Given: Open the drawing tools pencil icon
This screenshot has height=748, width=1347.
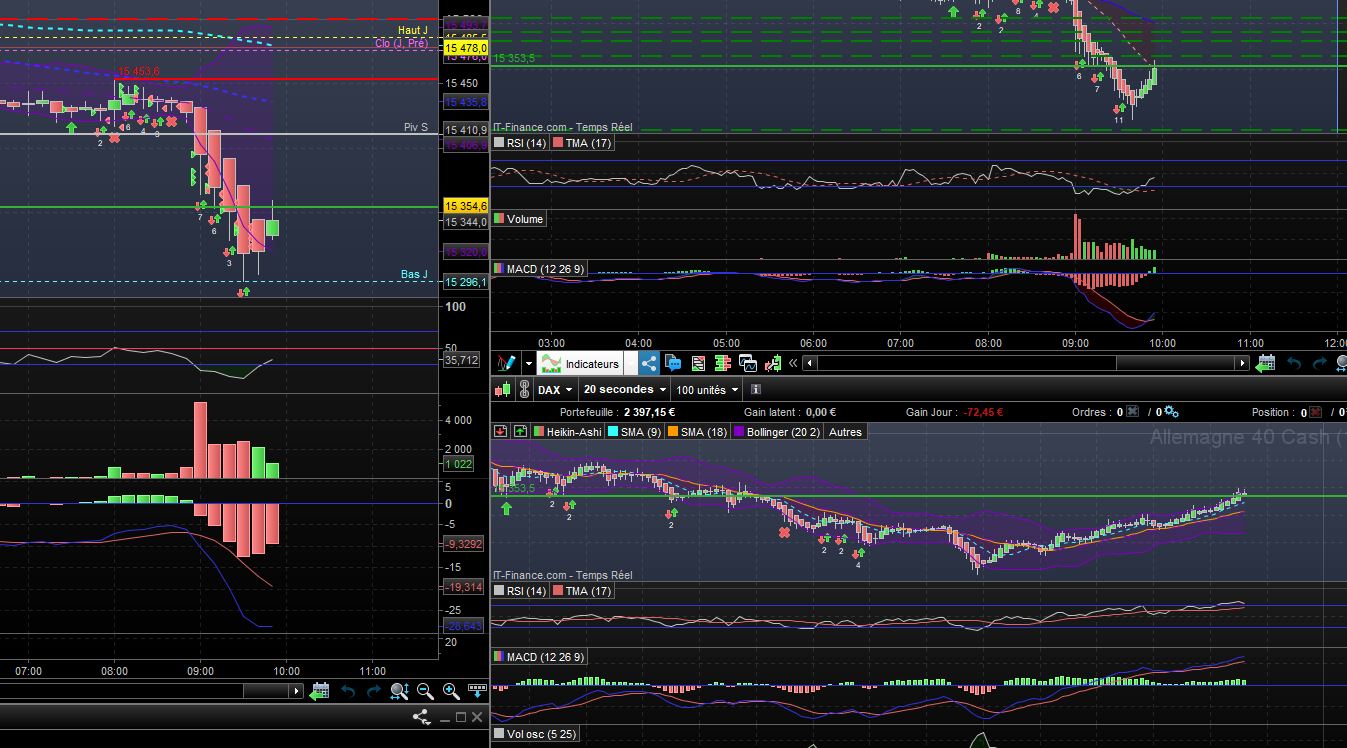Looking at the screenshot, I should tap(507, 363).
